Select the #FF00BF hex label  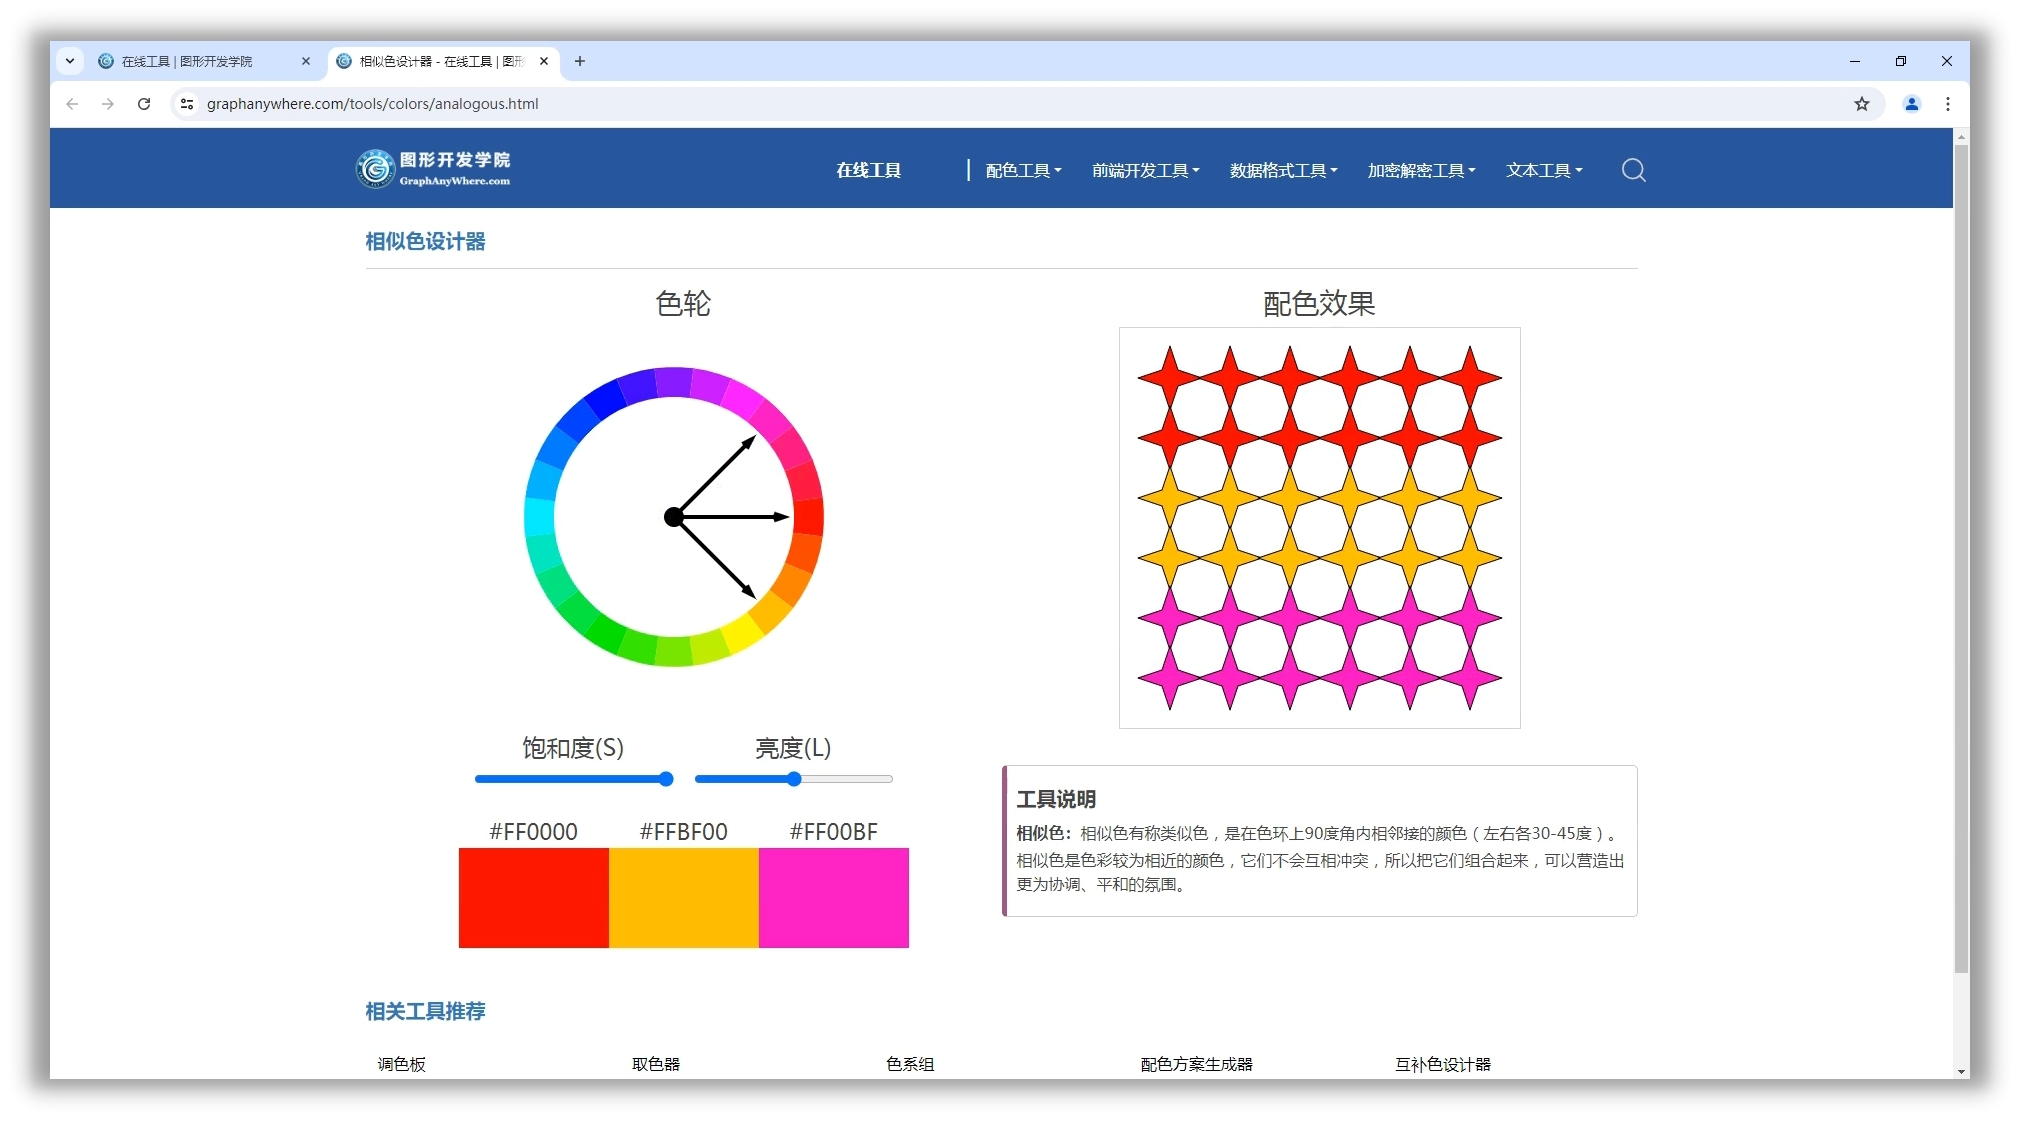[833, 832]
